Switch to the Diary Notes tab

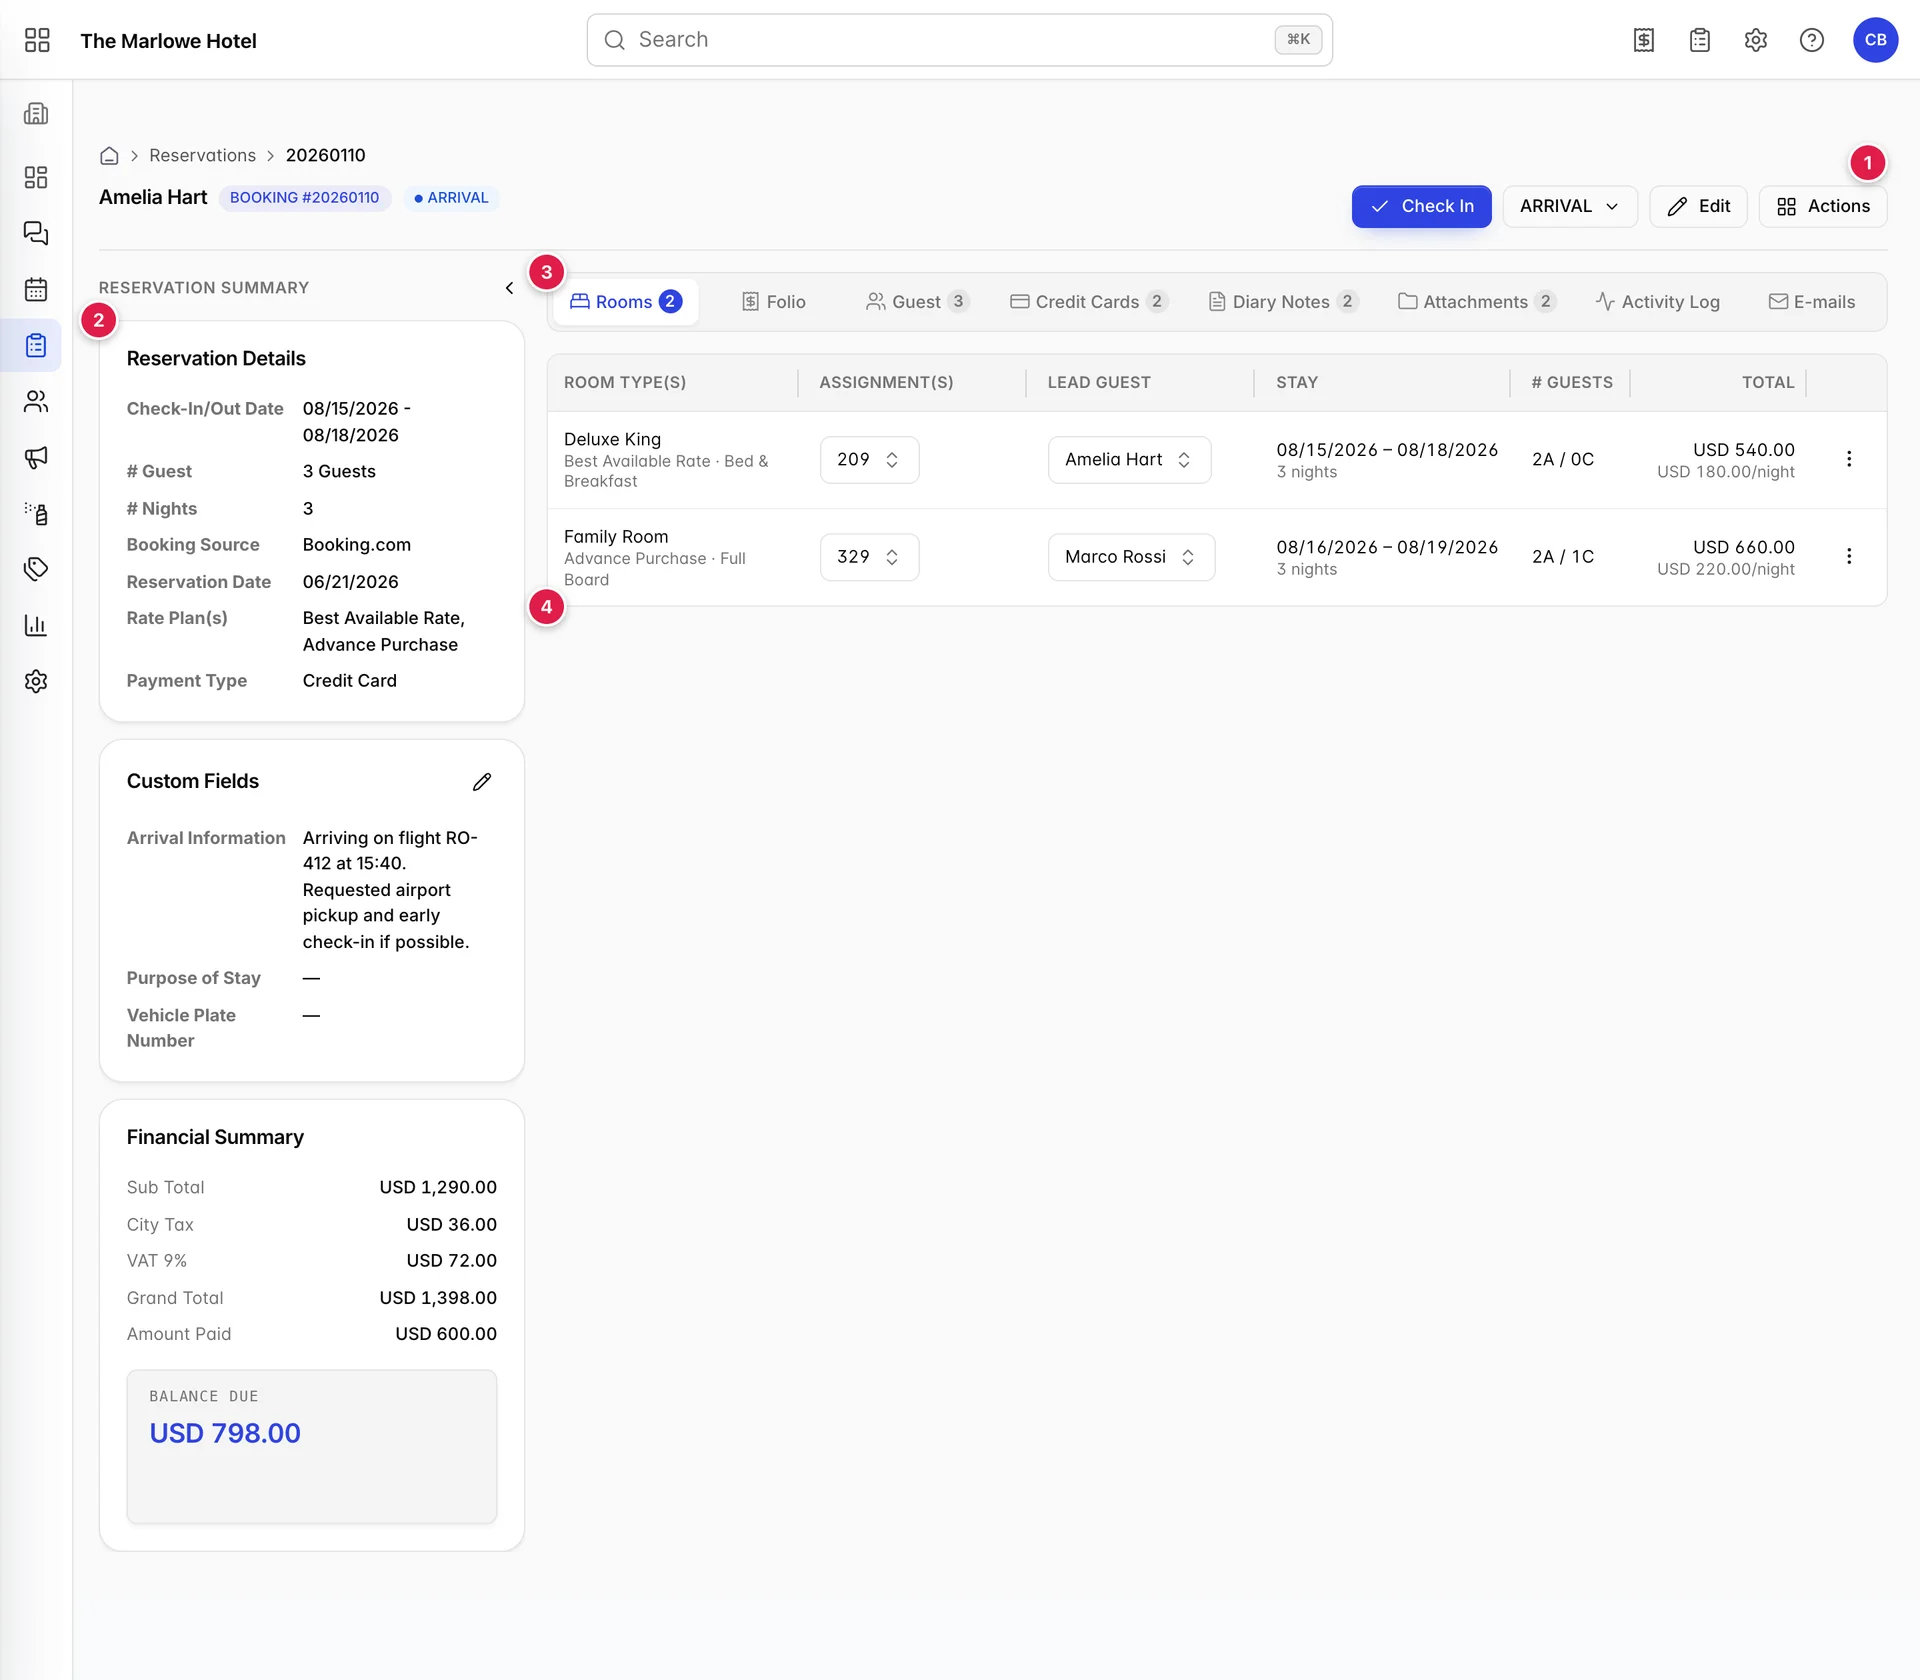tap(1283, 302)
